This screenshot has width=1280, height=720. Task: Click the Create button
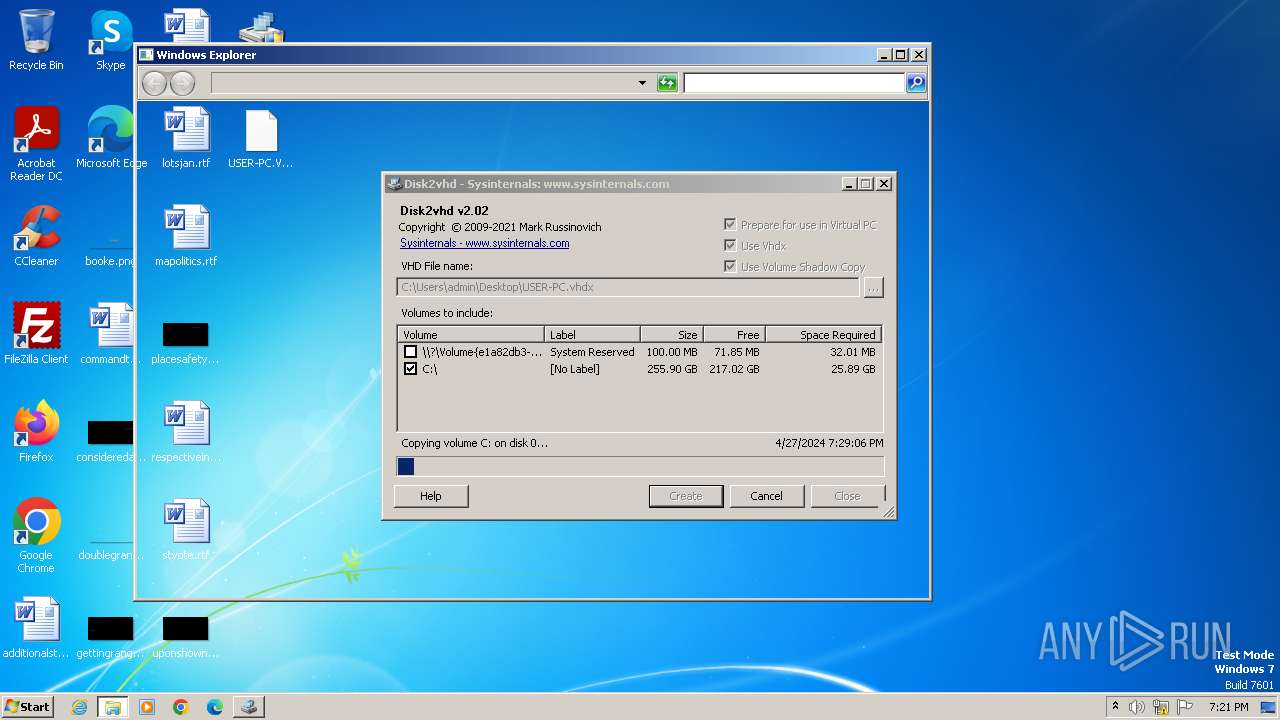click(x=686, y=496)
